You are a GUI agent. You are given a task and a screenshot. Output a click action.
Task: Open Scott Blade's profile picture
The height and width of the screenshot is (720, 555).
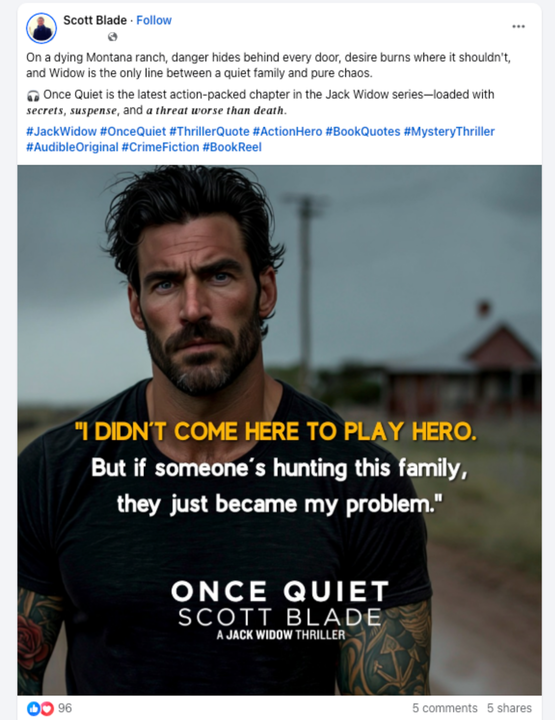(x=41, y=28)
